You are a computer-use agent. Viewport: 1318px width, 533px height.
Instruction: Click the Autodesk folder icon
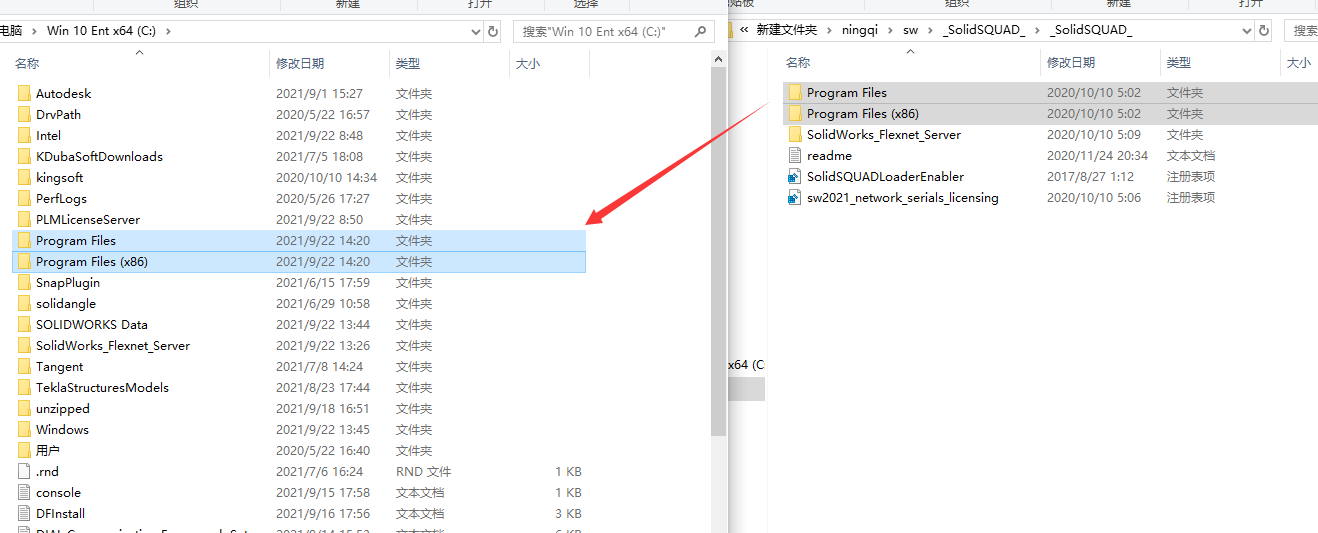pyautogui.click(x=24, y=94)
